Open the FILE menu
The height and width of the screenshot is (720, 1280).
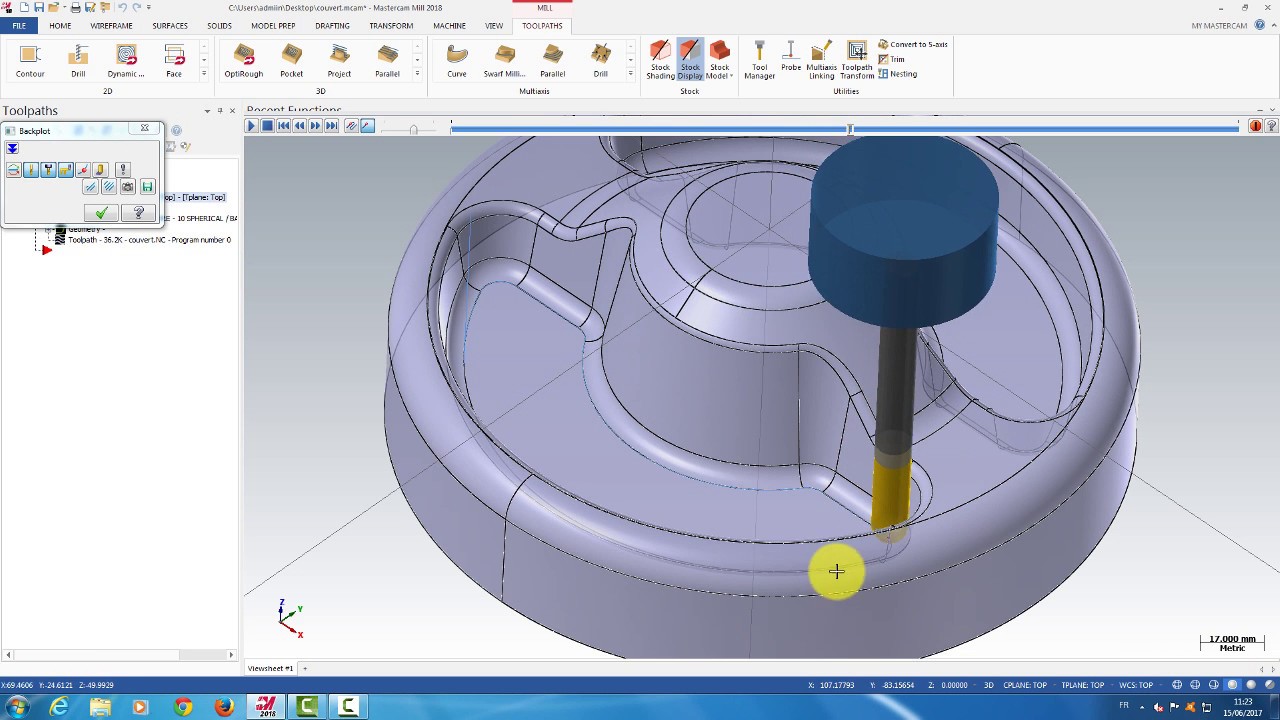tap(19, 25)
